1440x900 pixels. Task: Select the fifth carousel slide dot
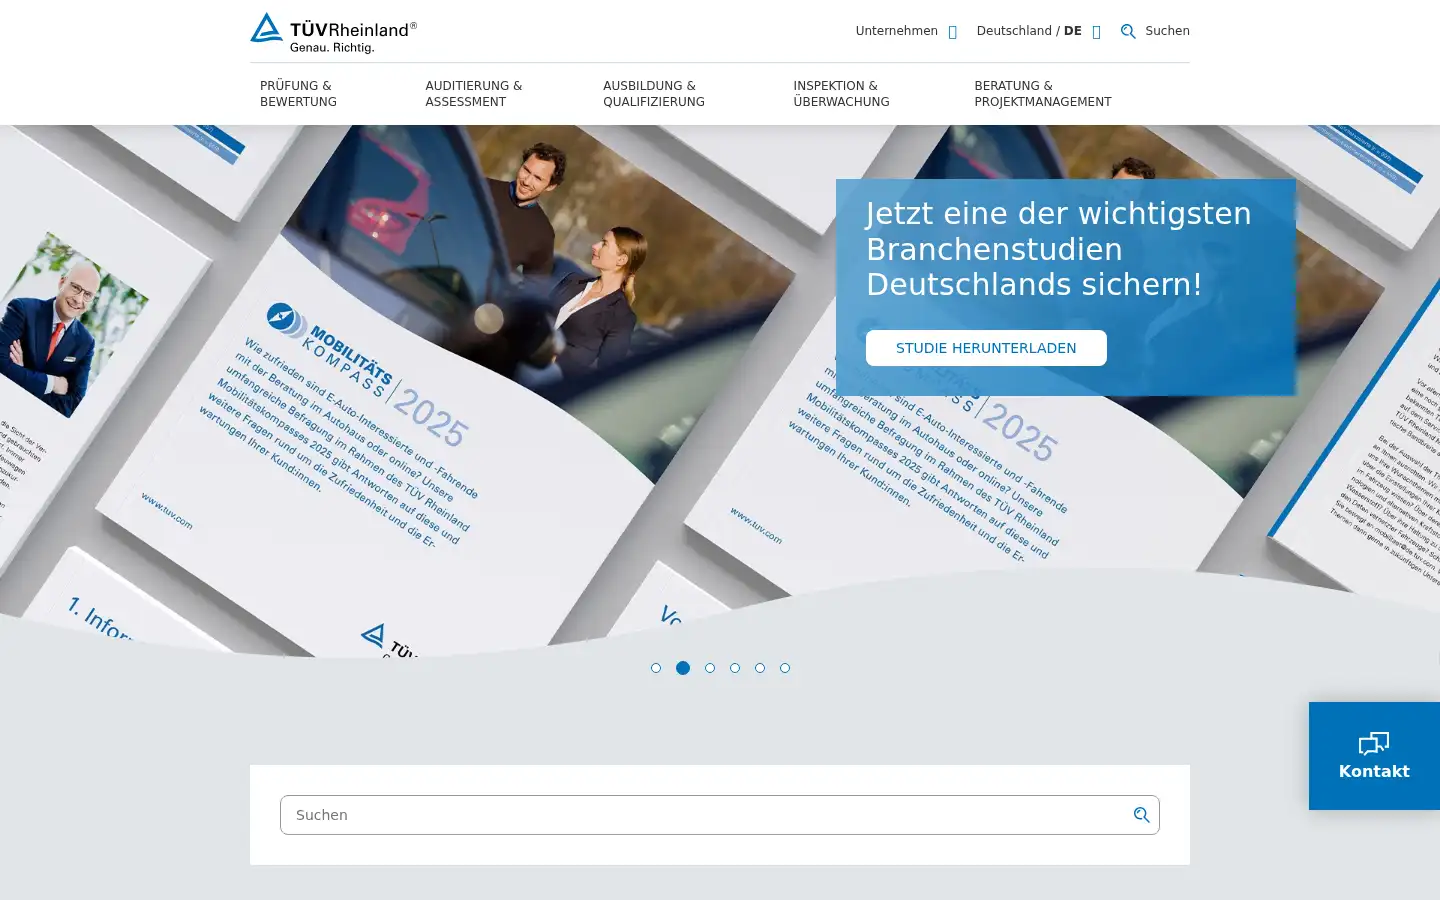[x=760, y=668]
